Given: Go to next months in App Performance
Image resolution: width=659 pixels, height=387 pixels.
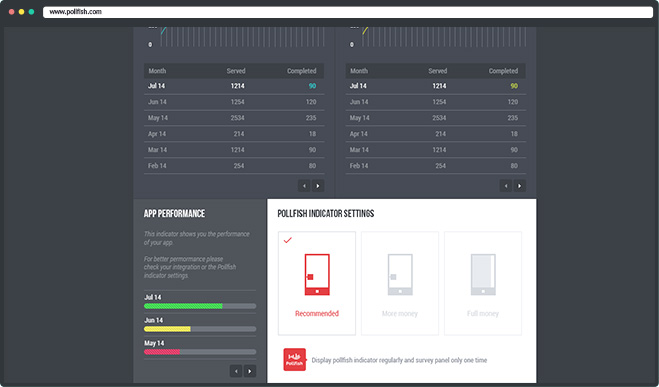Looking at the screenshot, I should click(250, 371).
